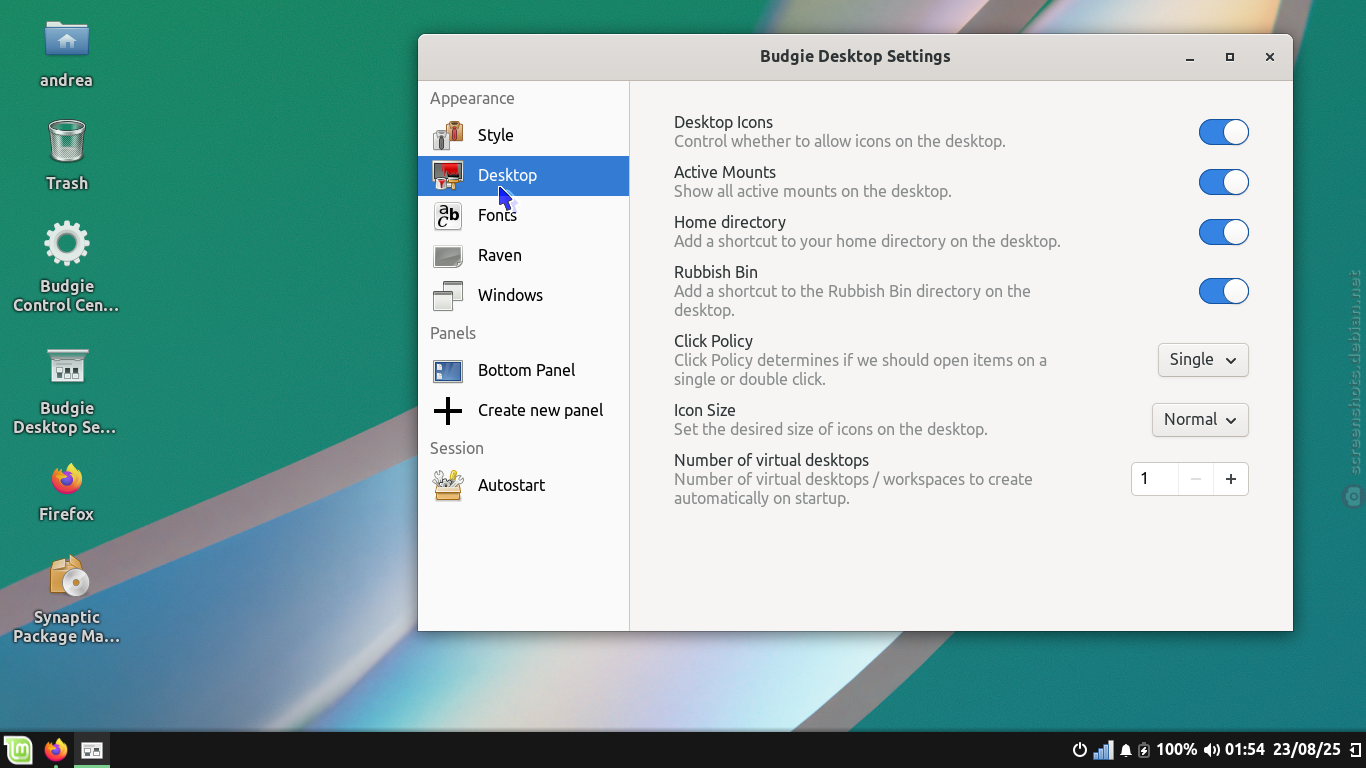Open the network signal indicator
Screen dimensions: 1366x768
pyautogui.click(x=1103, y=750)
